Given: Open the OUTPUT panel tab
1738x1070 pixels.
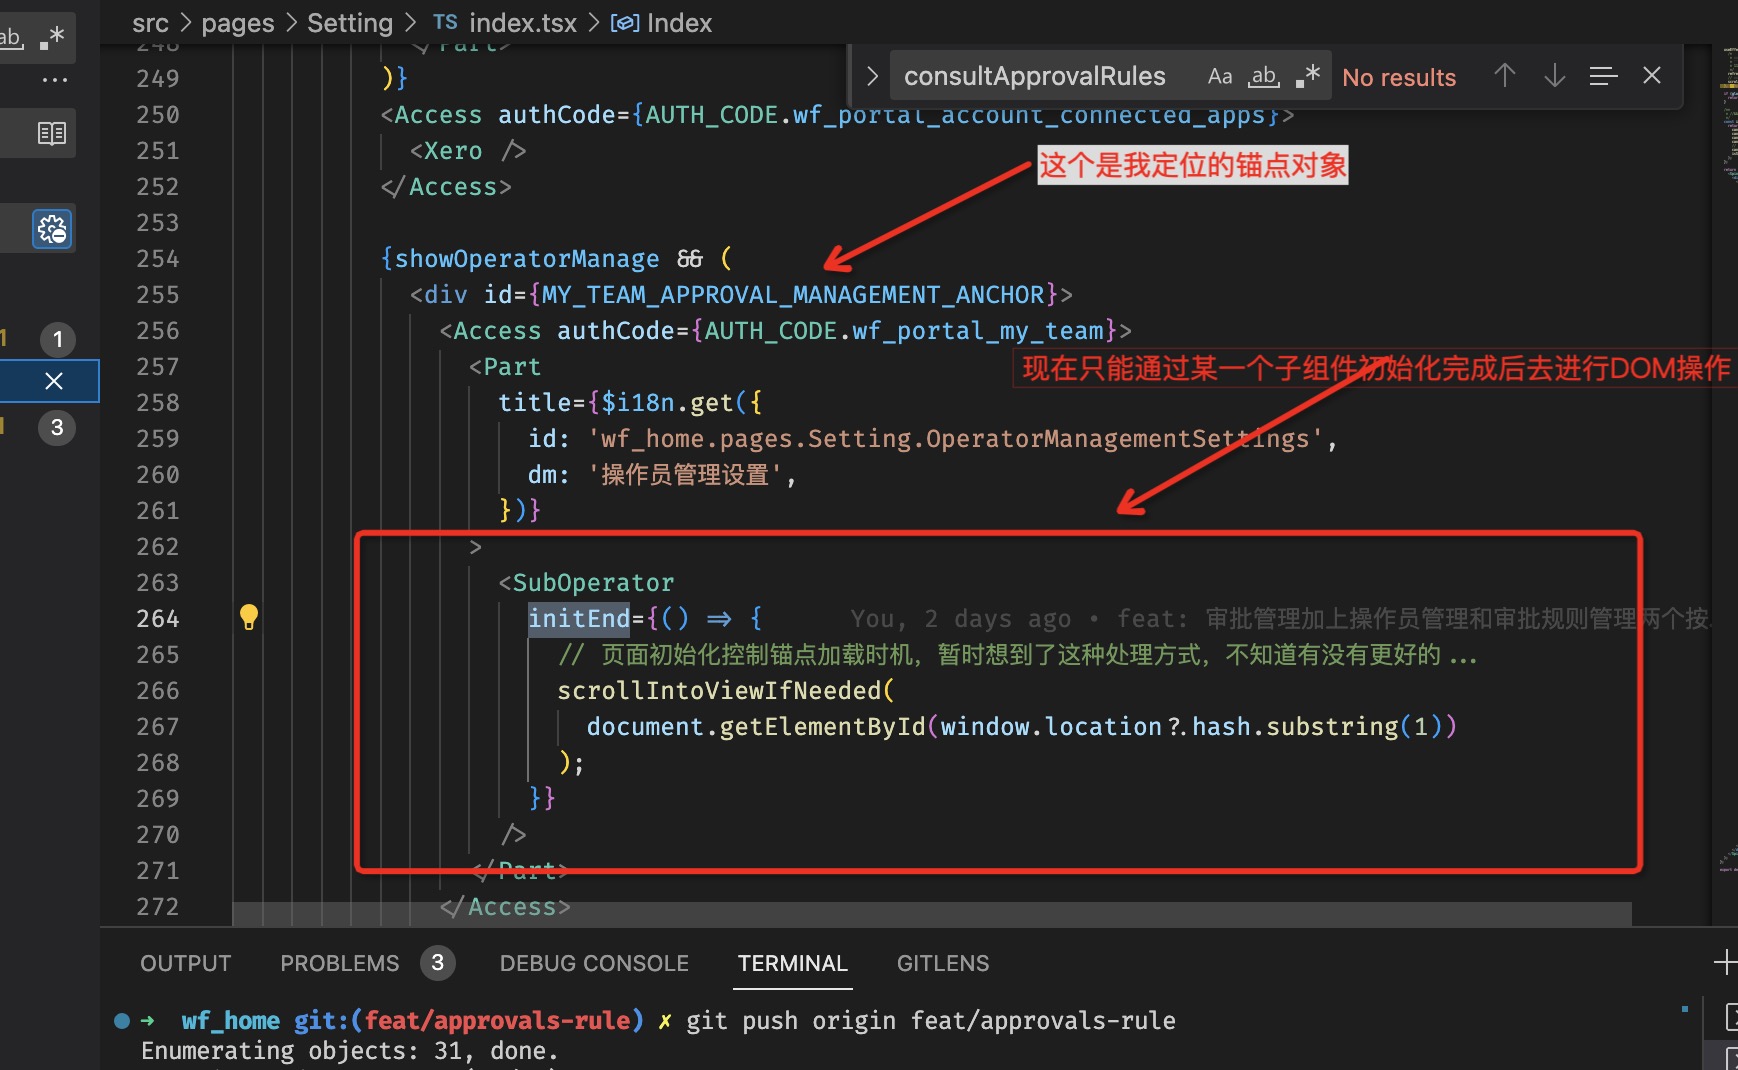Looking at the screenshot, I should (185, 963).
